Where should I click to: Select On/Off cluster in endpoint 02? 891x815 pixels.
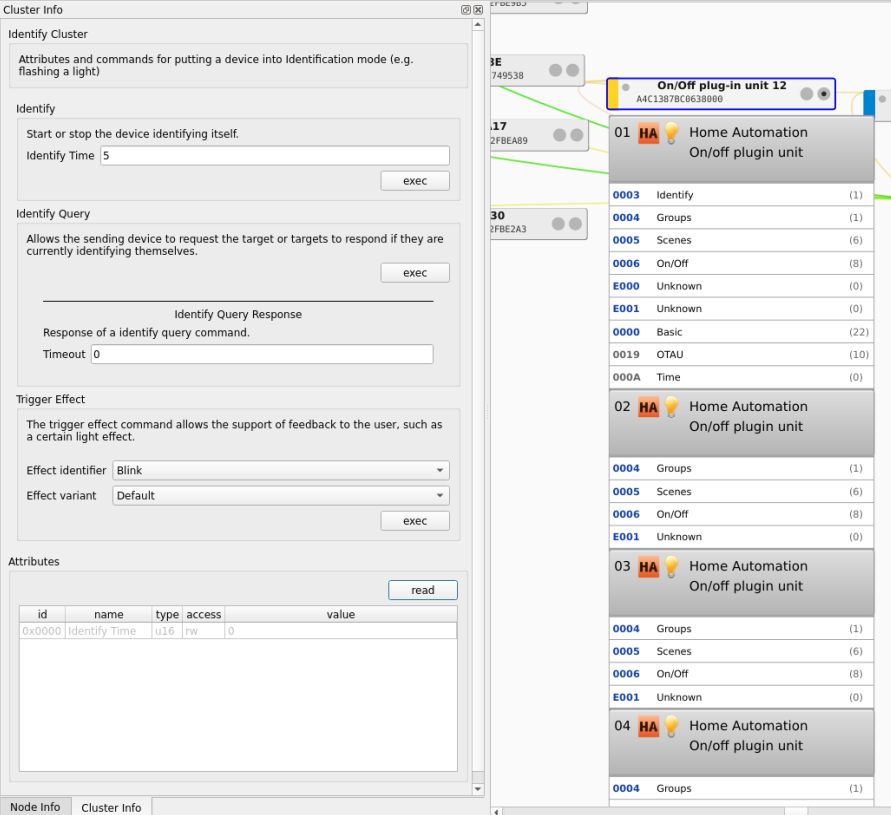(741, 514)
